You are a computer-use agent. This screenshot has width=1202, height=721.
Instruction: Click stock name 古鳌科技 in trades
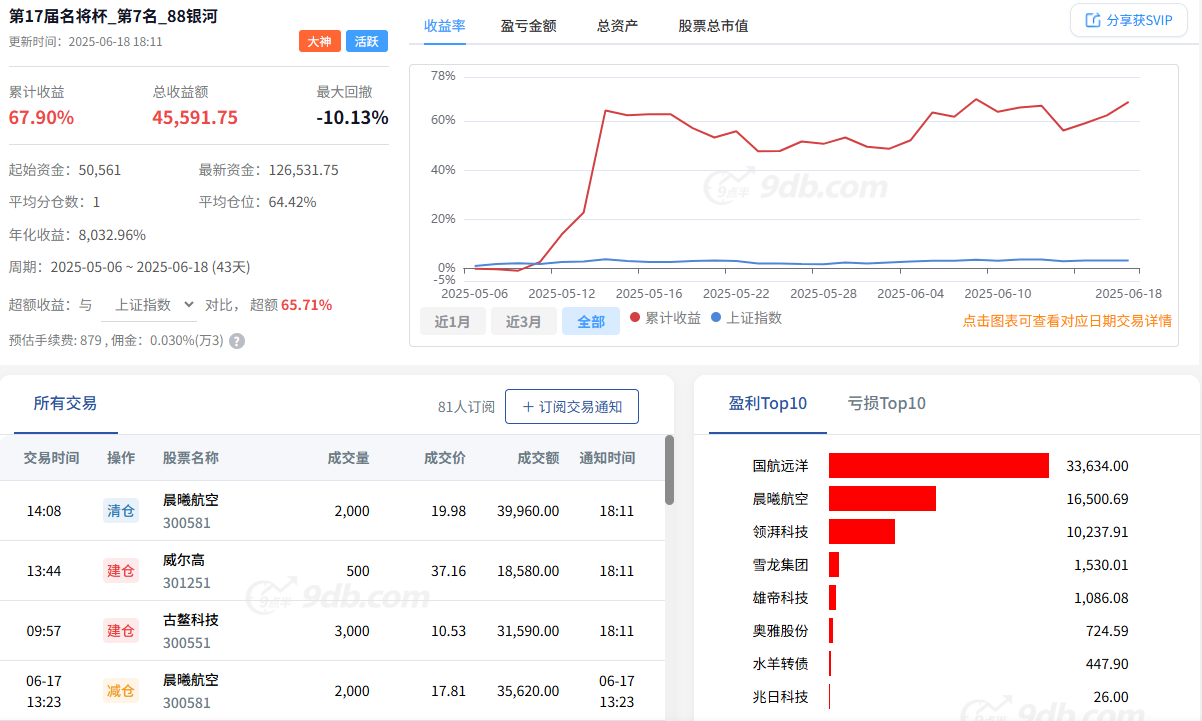[x=191, y=620]
